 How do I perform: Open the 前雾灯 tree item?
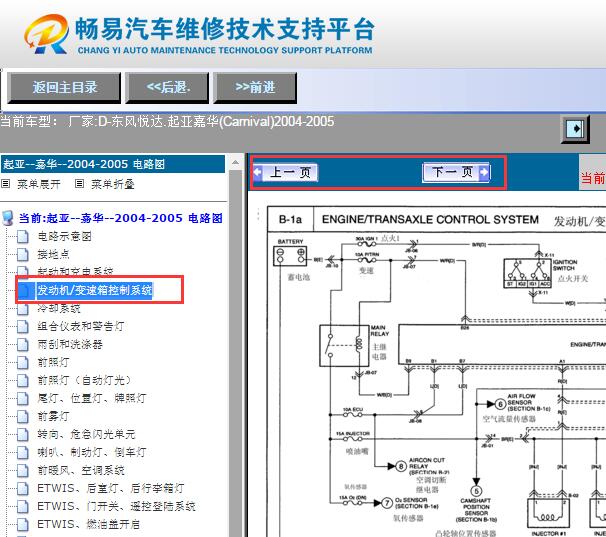click(53, 416)
